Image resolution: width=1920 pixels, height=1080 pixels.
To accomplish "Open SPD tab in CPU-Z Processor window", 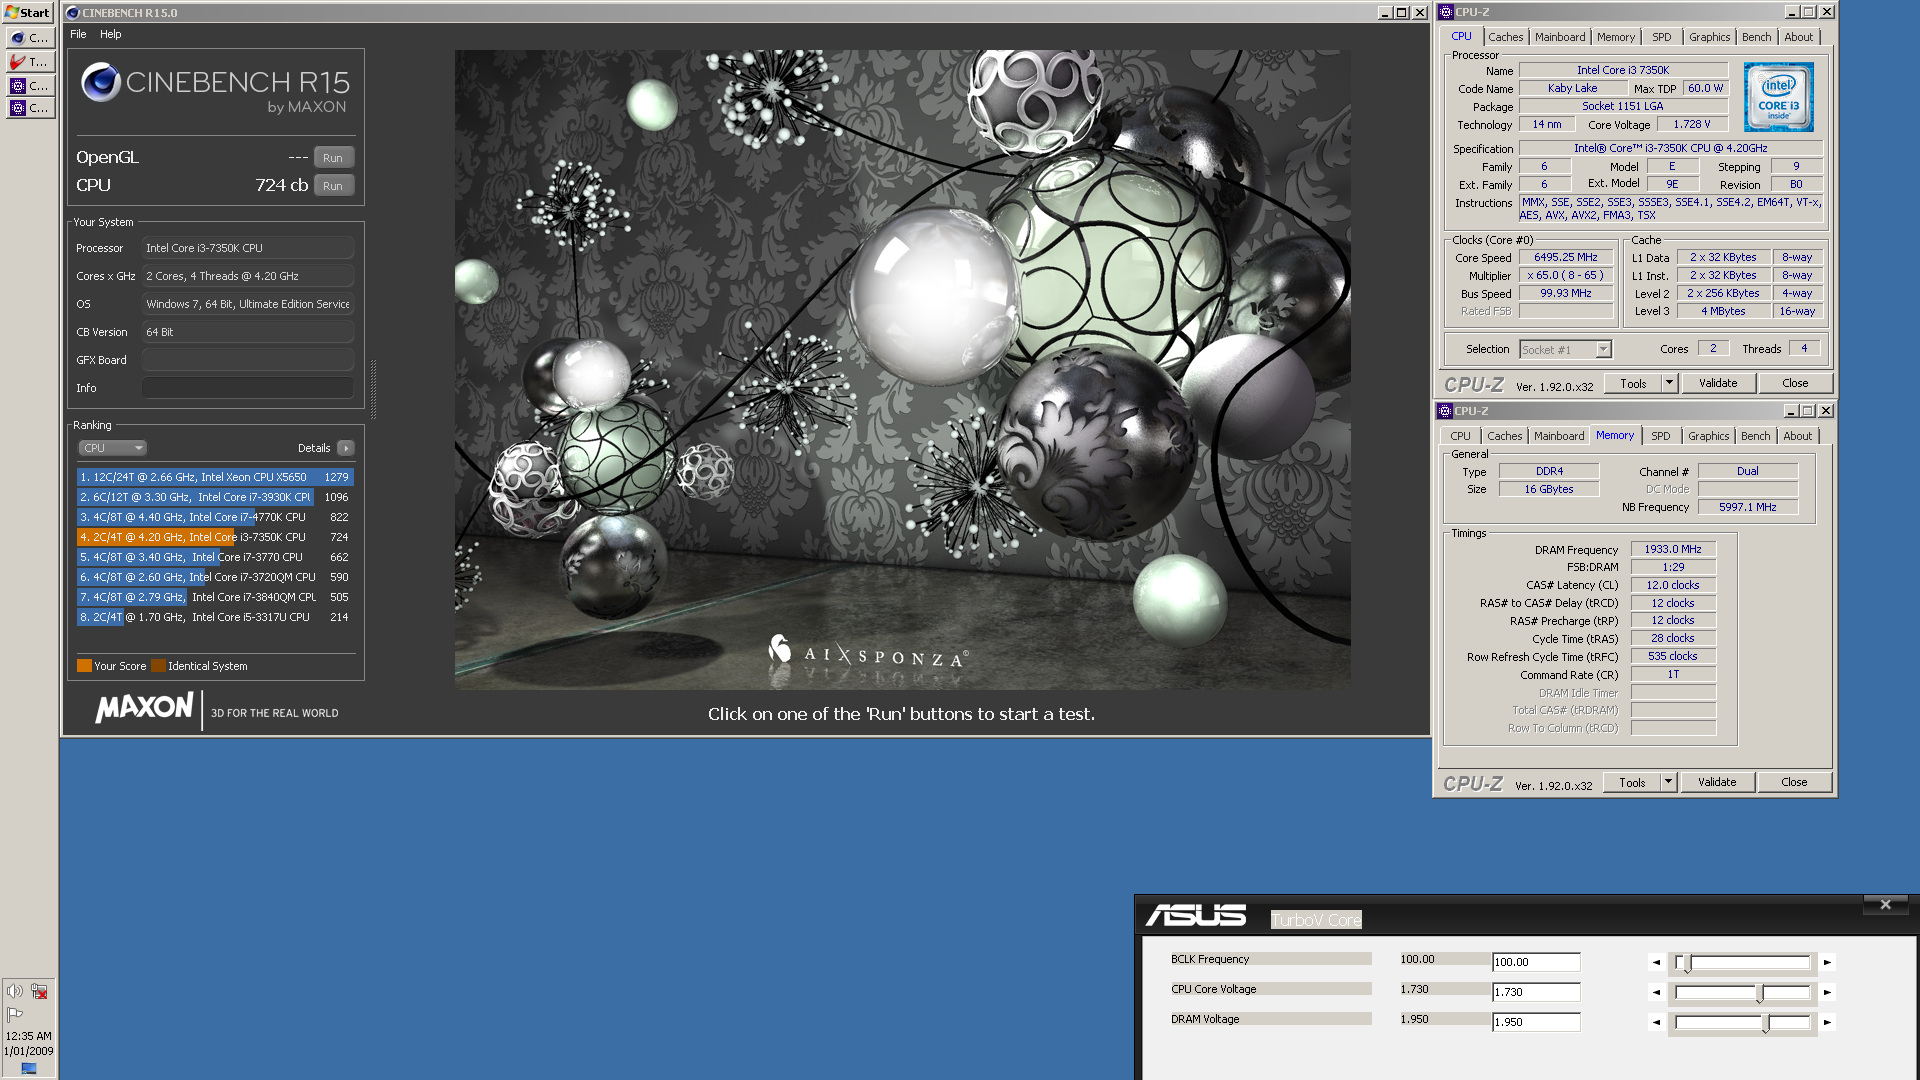I will click(x=1661, y=37).
